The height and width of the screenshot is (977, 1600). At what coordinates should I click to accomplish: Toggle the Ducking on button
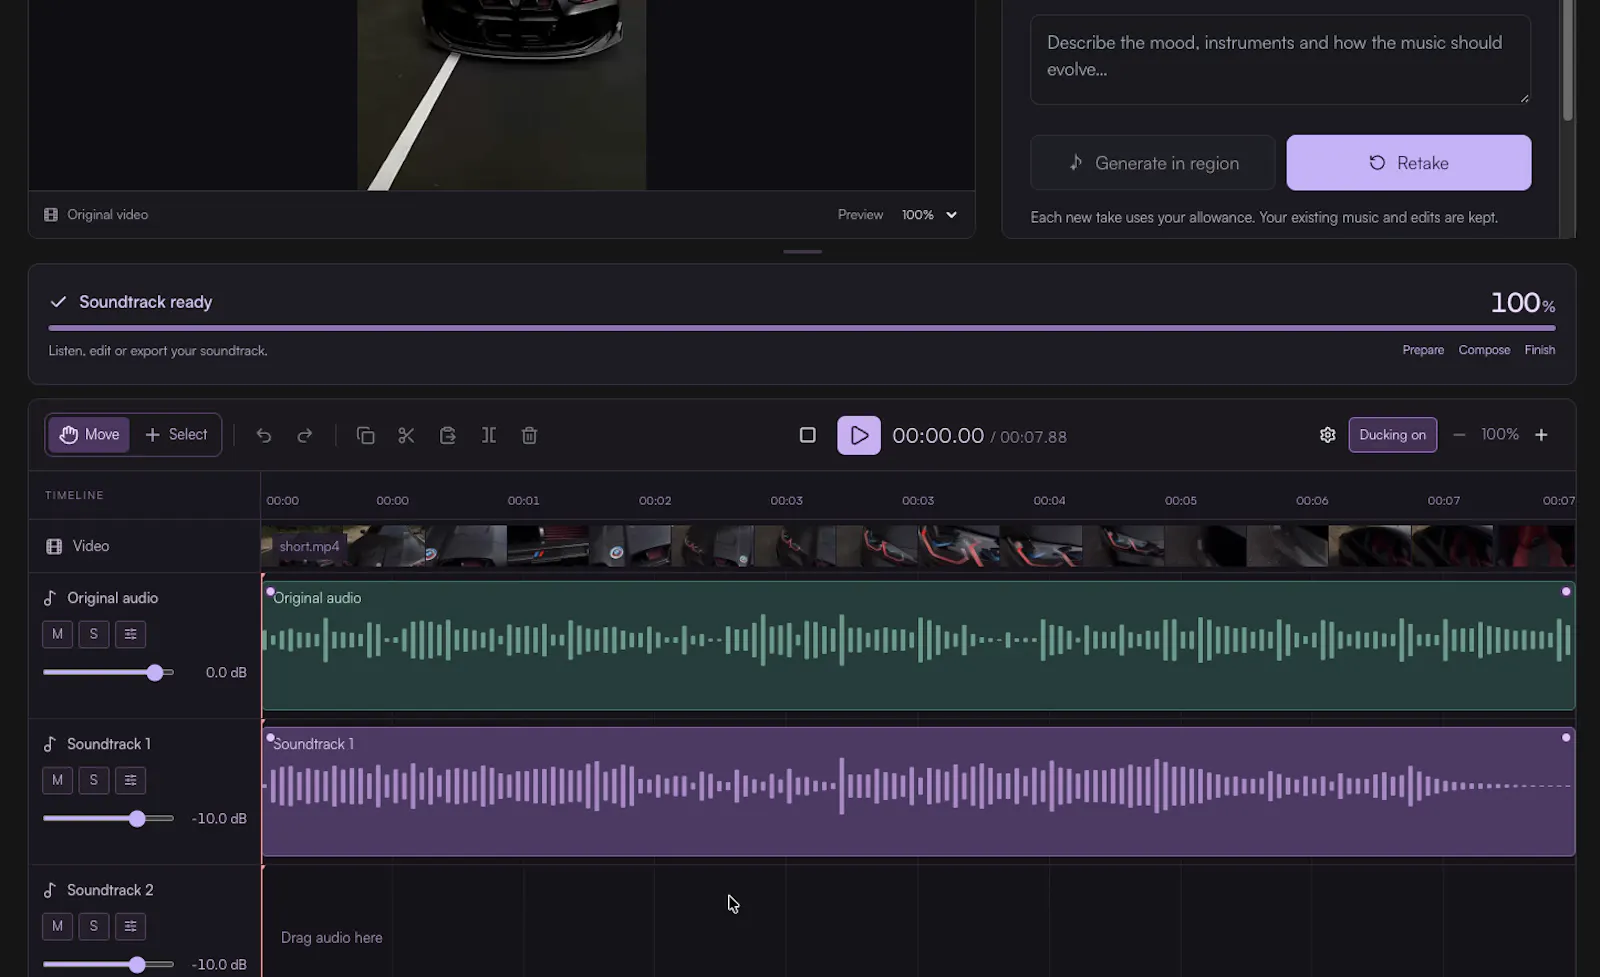[x=1392, y=435]
